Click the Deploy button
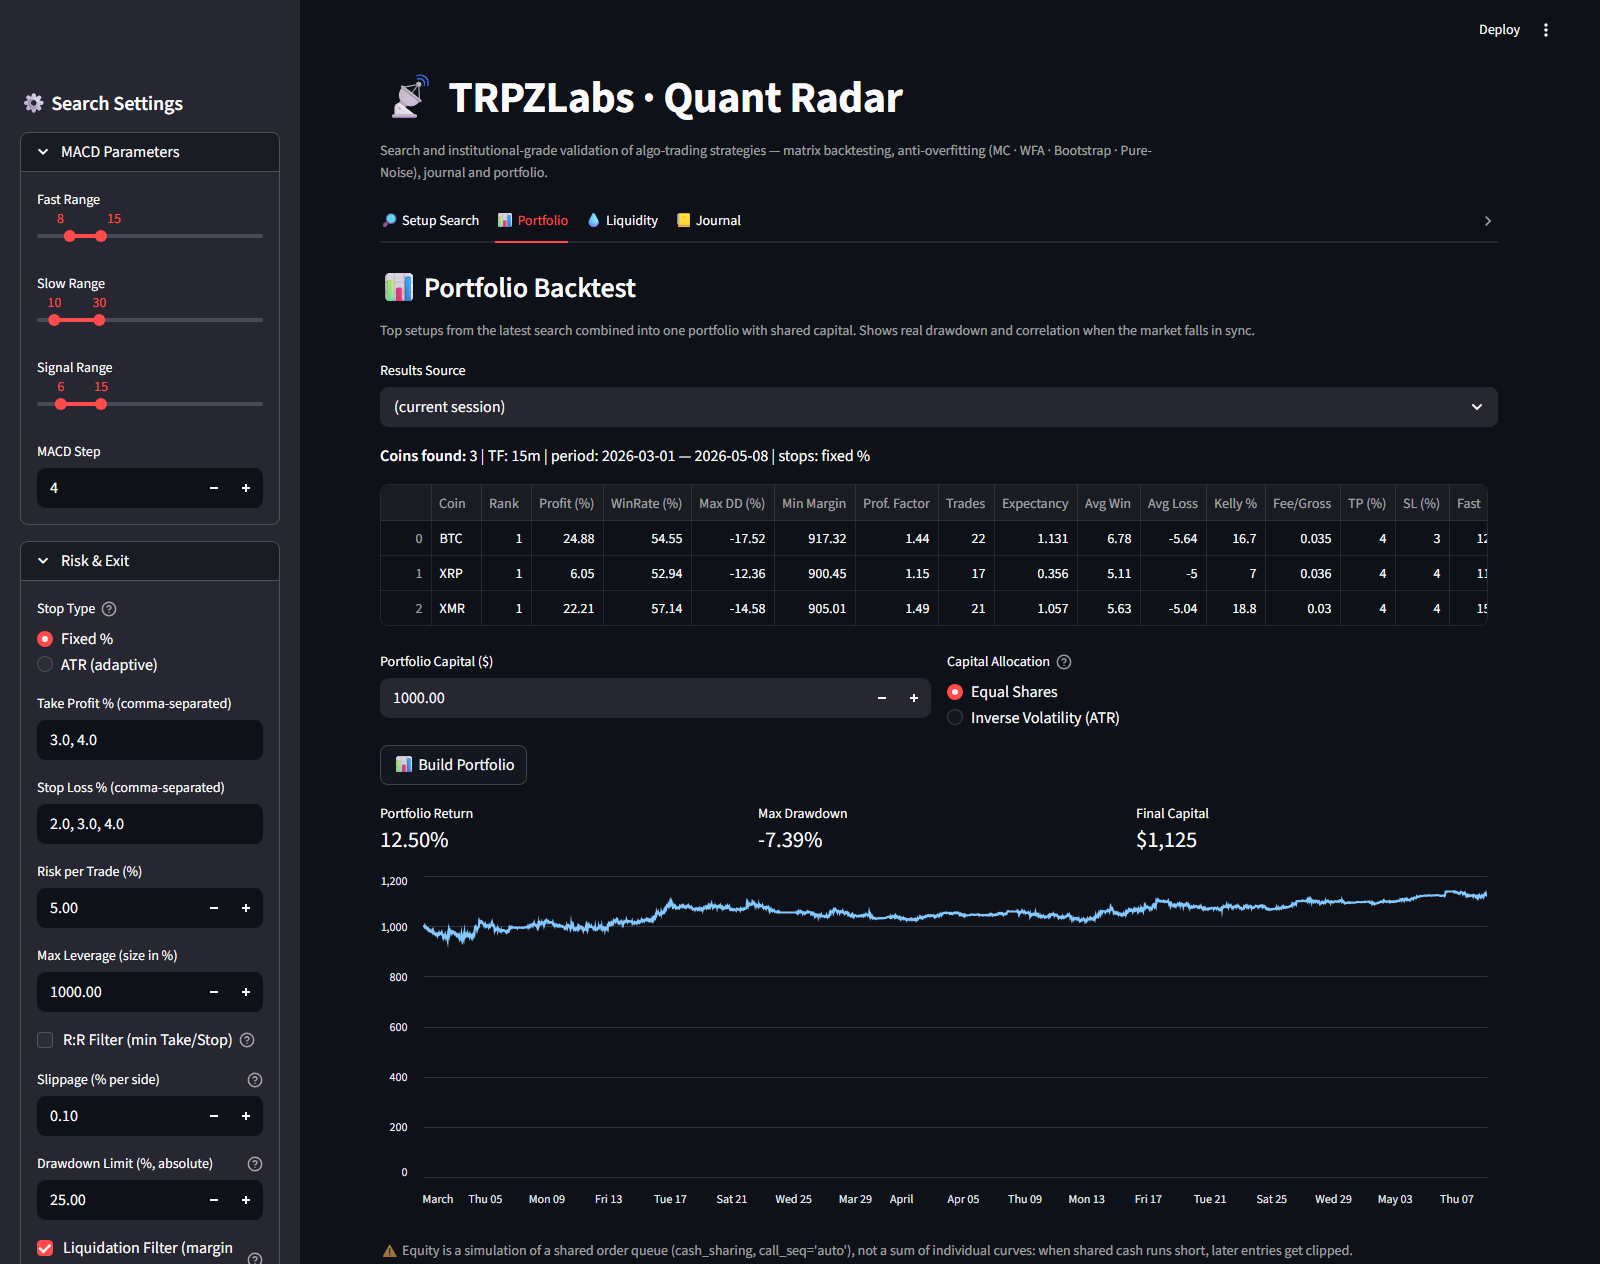This screenshot has width=1600, height=1264. point(1499,30)
